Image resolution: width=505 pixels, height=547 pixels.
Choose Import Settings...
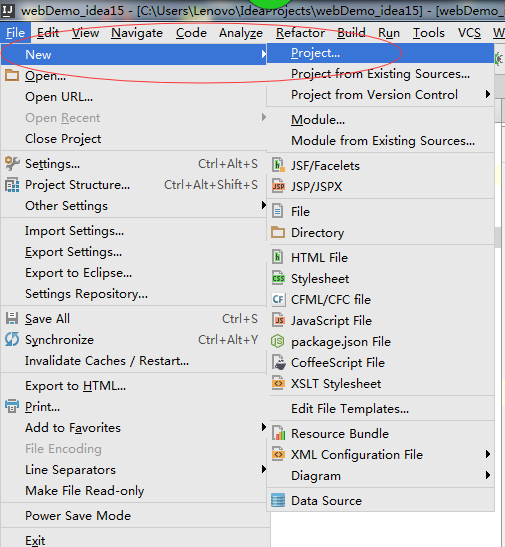tap(134, 231)
